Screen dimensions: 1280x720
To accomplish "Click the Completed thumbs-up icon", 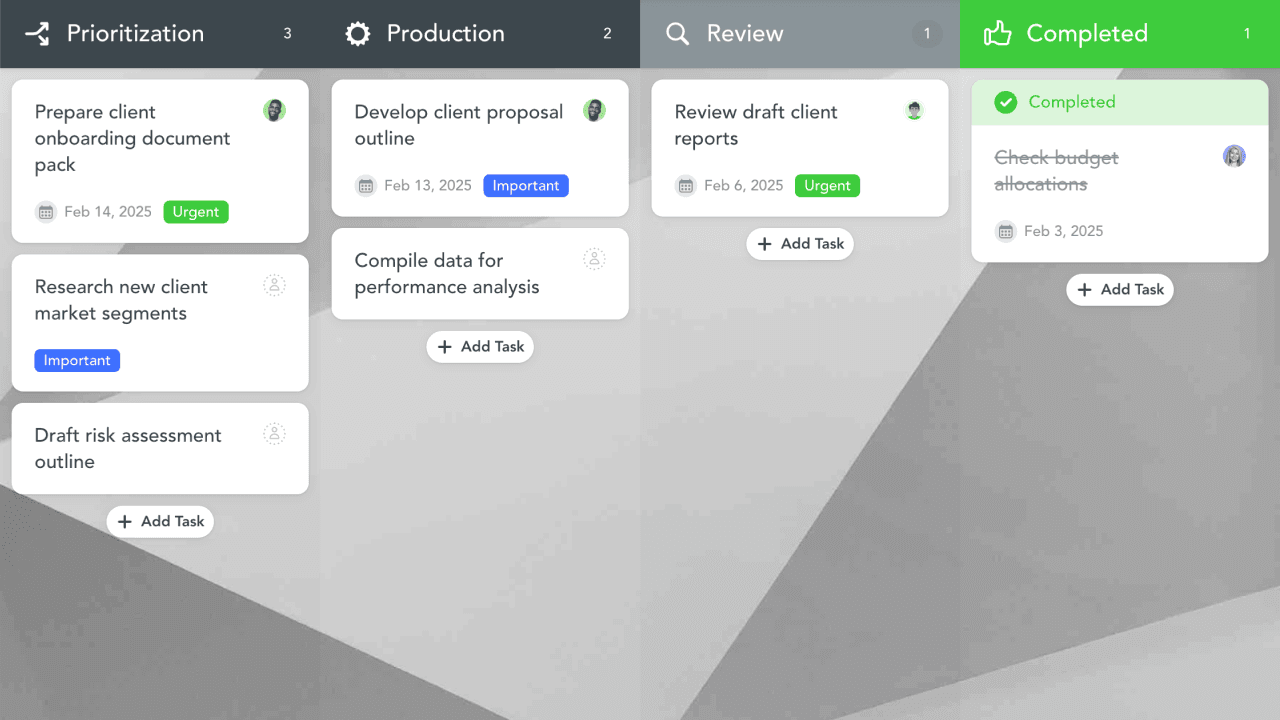I will point(997,34).
